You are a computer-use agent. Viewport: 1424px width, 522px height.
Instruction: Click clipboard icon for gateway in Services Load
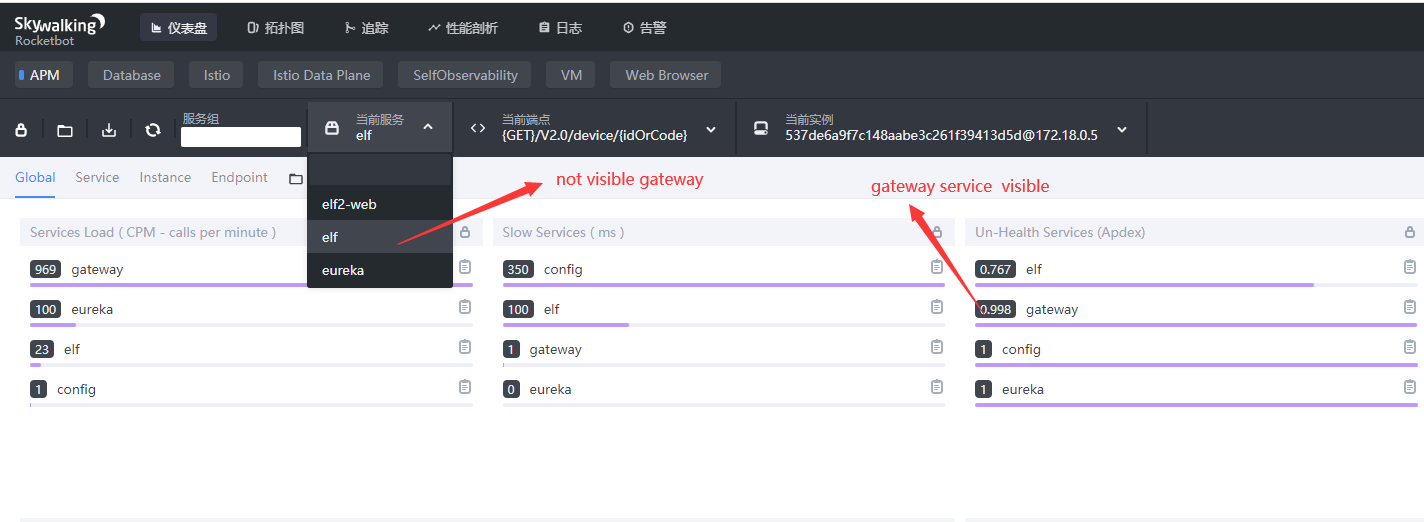(x=465, y=267)
